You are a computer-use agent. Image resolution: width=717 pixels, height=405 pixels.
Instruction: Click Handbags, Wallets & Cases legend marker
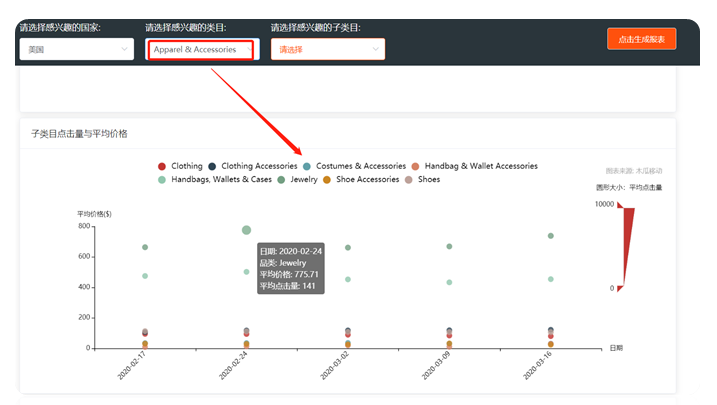click(163, 180)
